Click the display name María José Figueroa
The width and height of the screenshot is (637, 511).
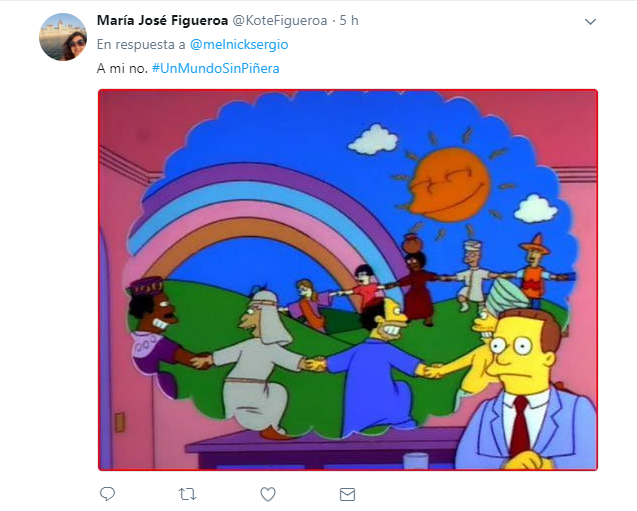click(162, 20)
